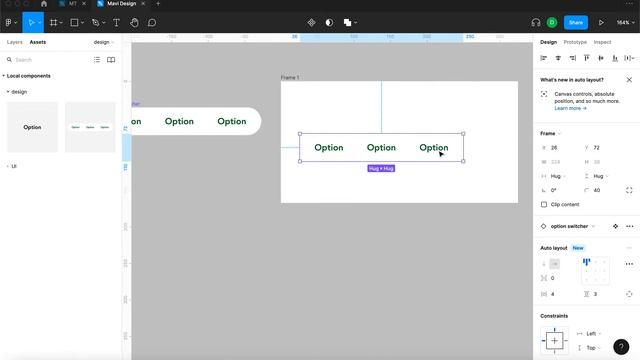Align left icon in Design panel
The height and width of the screenshot is (360, 640).
(544, 58)
